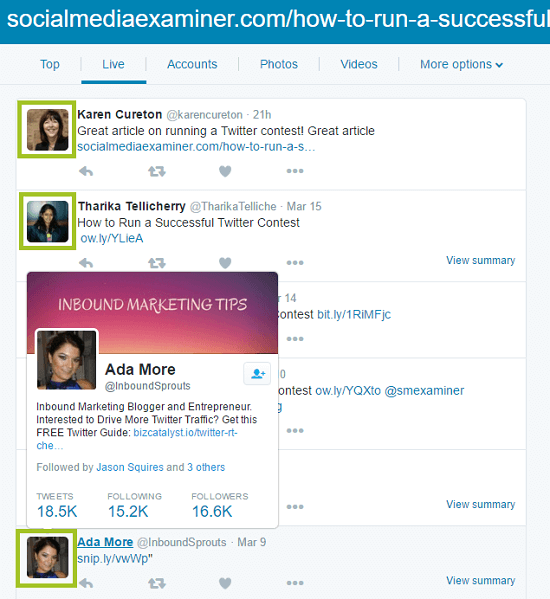Open Tharika Tellicherry's profile picture
The width and height of the screenshot is (550, 599).
tap(47, 221)
